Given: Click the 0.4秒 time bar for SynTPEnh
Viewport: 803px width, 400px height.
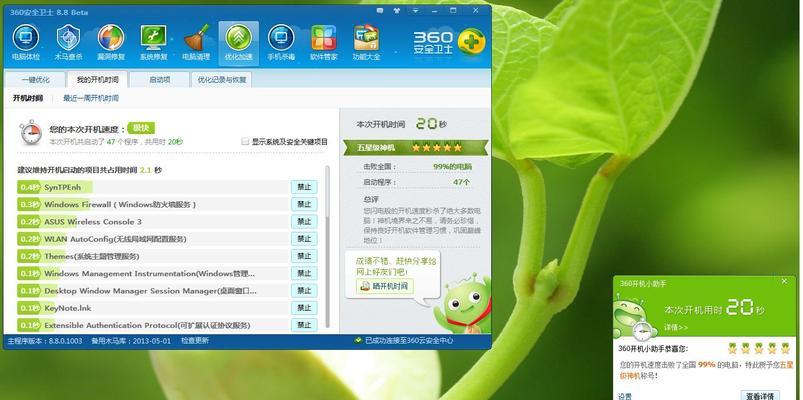Looking at the screenshot, I should click(x=29, y=187).
